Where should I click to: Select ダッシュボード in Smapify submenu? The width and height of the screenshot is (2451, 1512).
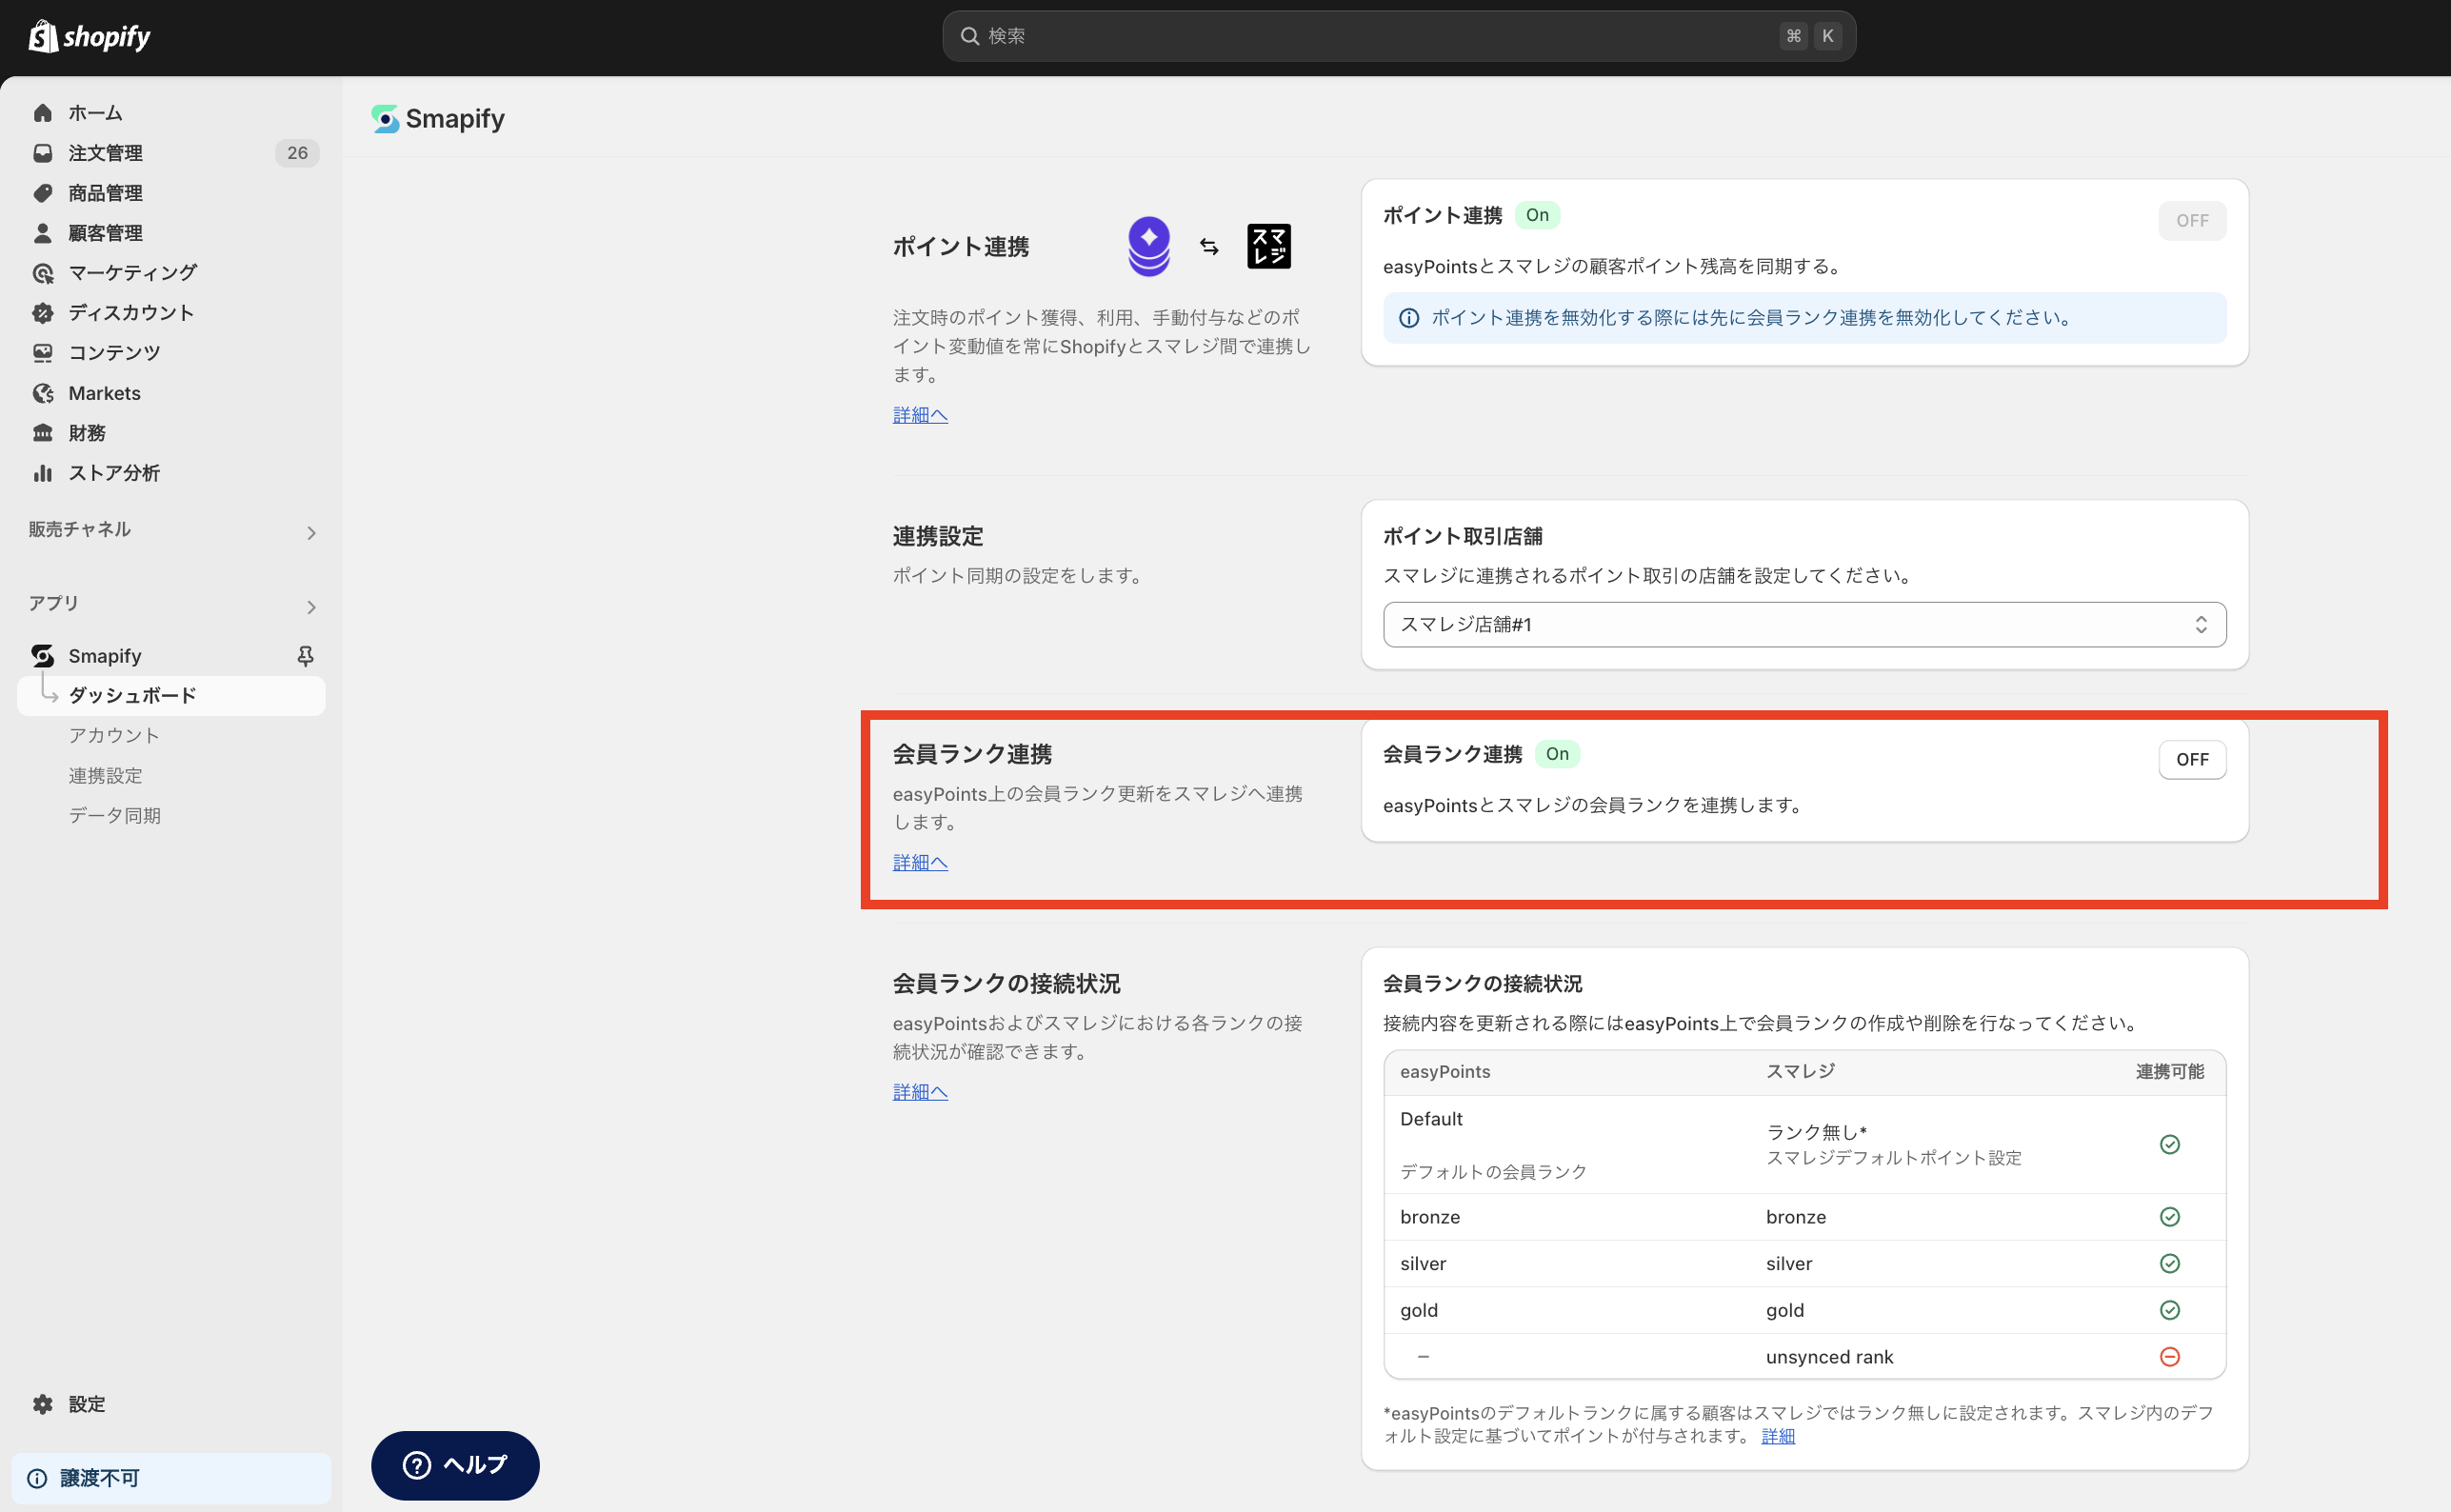point(171,696)
